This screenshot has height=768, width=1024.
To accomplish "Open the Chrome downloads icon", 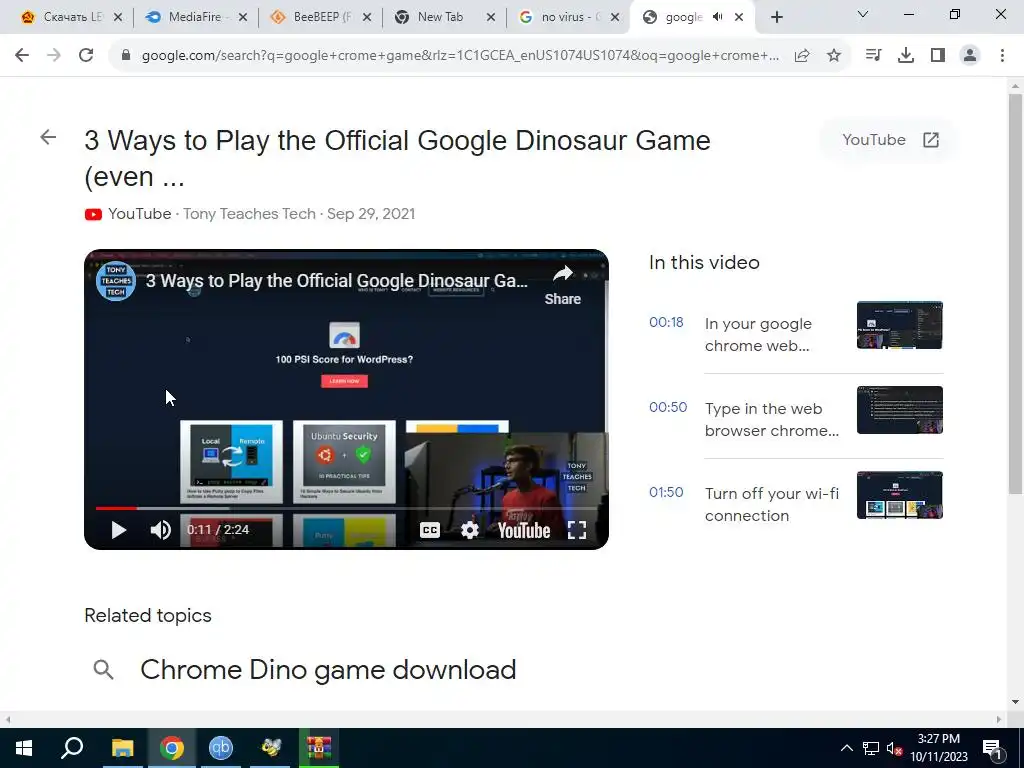I will tap(906, 56).
